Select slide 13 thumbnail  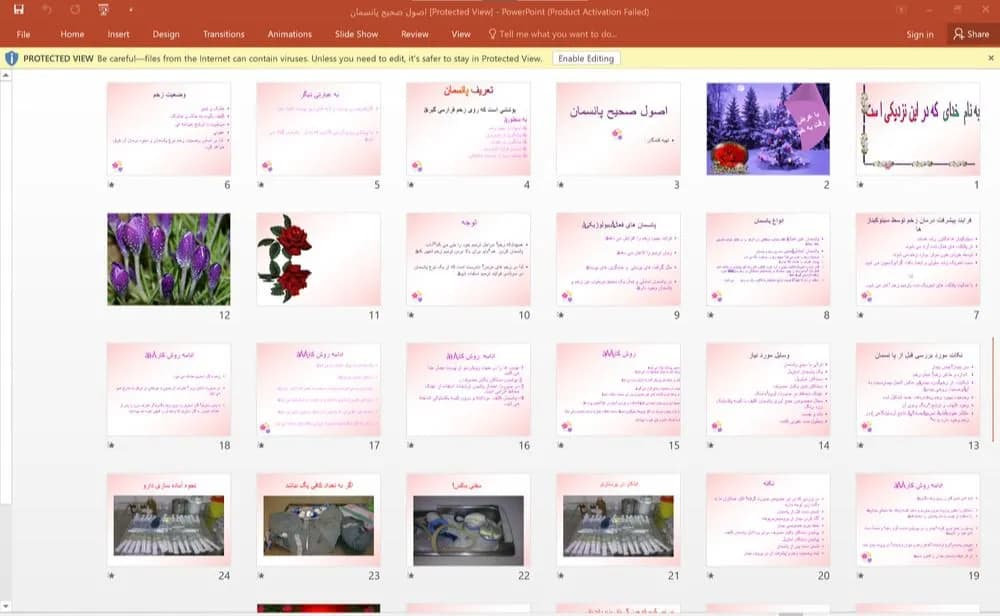(x=918, y=390)
